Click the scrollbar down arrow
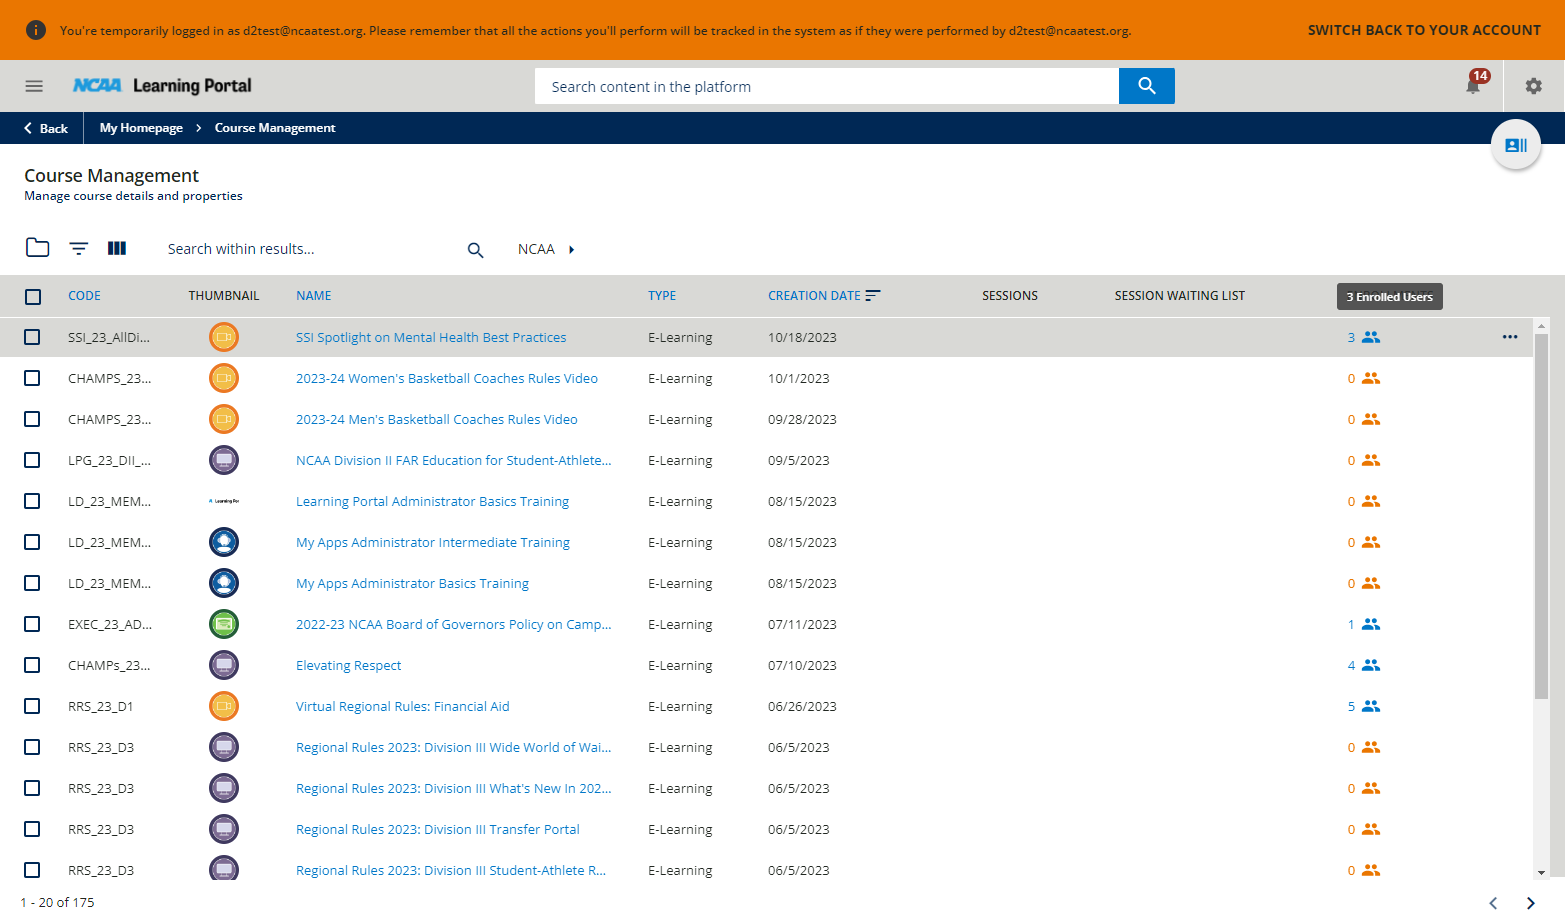The height and width of the screenshot is (923, 1565). (1541, 872)
